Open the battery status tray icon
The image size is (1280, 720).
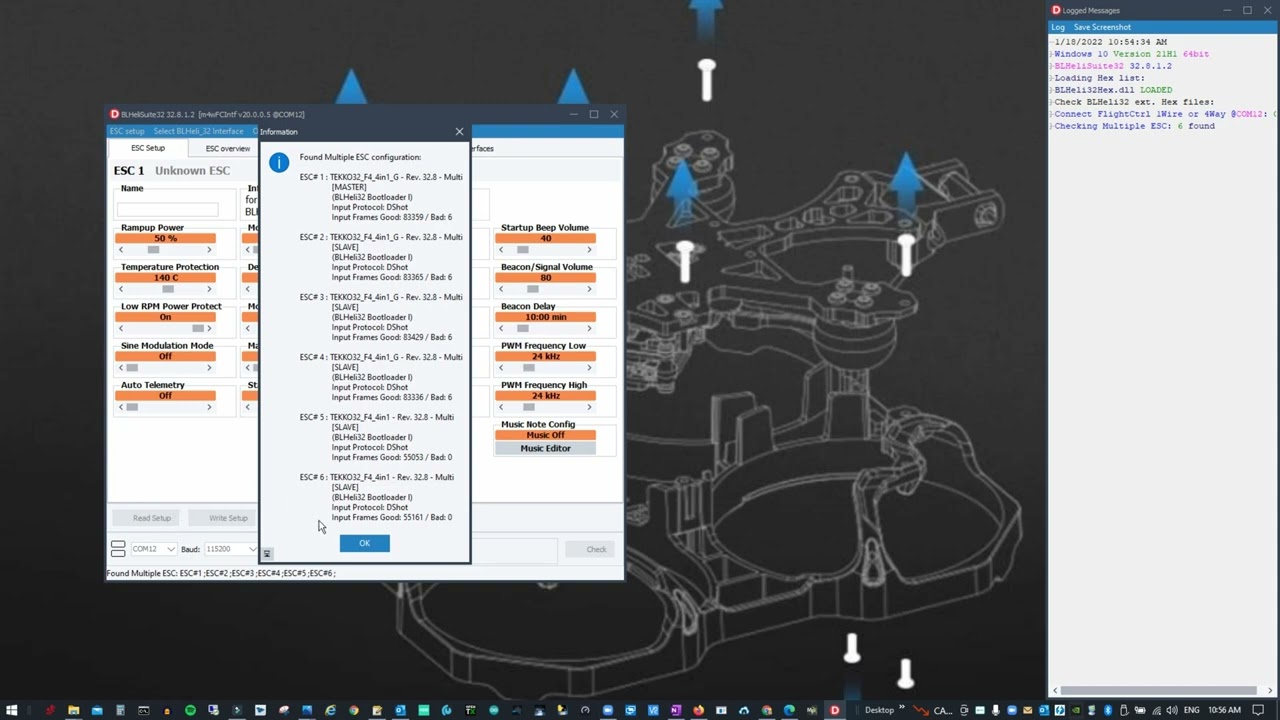[1139, 710]
